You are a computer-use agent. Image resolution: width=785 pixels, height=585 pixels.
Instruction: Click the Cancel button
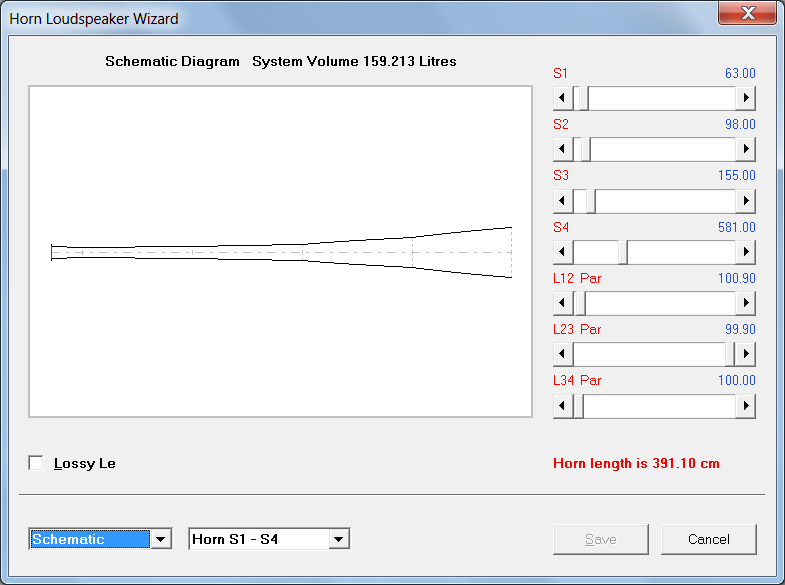708,539
